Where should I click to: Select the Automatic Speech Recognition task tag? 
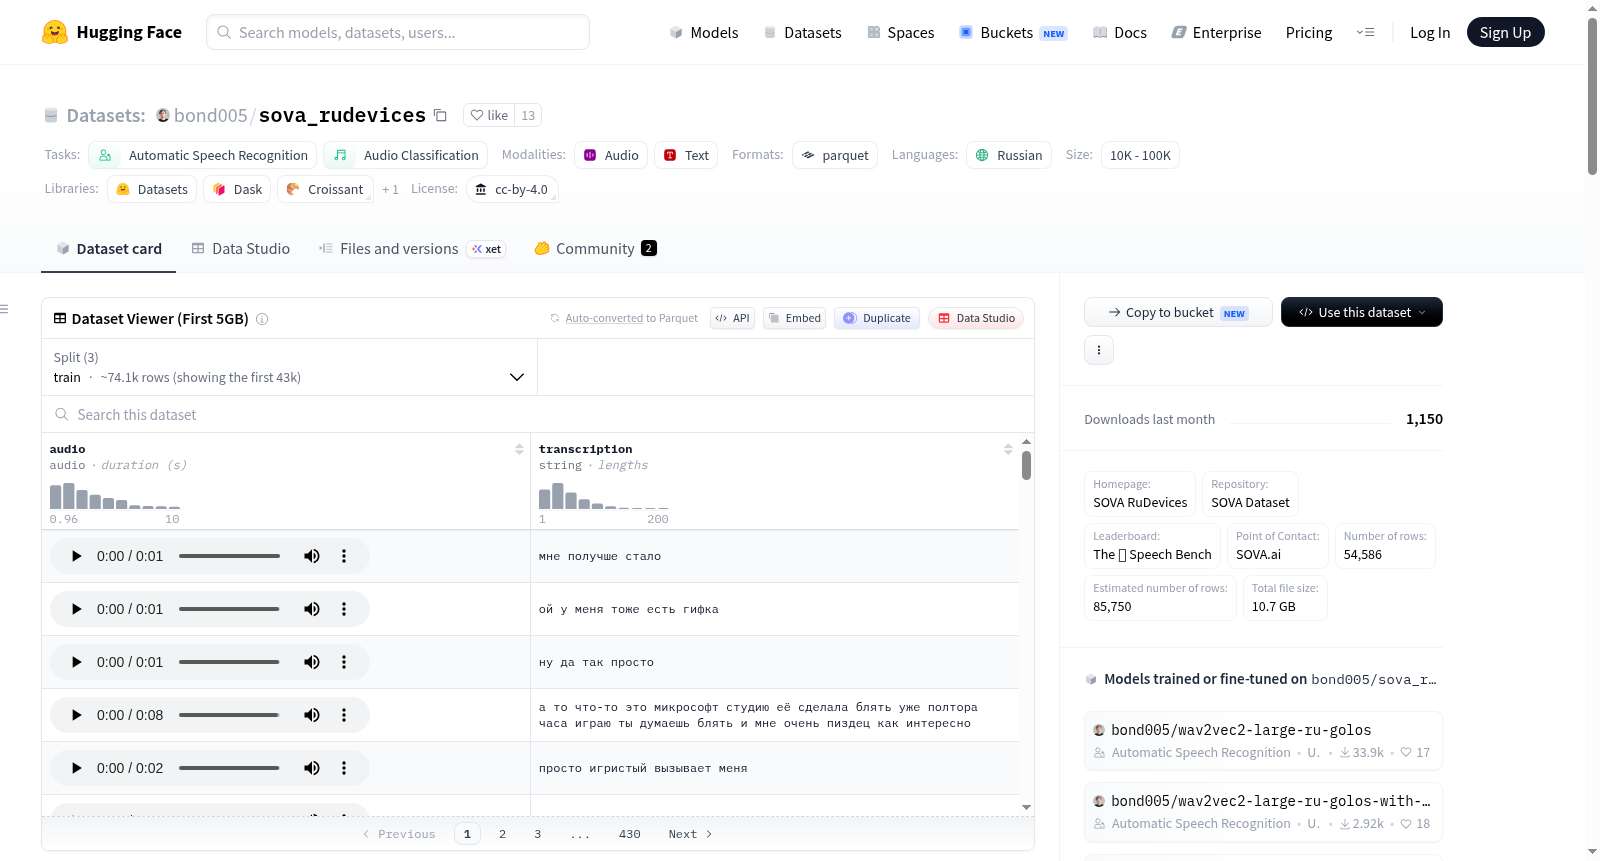pyautogui.click(x=202, y=155)
